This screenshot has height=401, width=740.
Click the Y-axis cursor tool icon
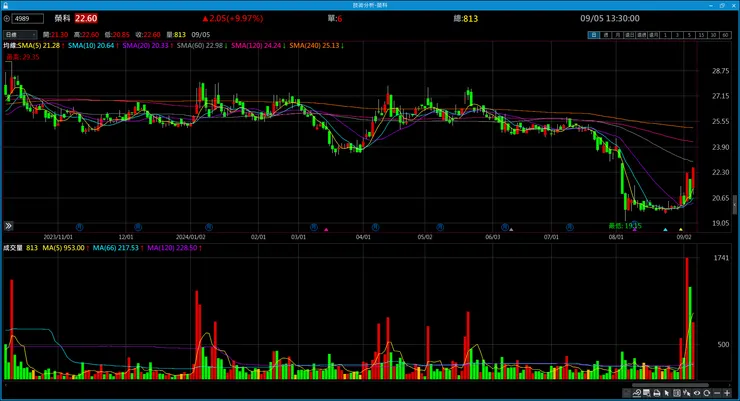click(x=687, y=393)
